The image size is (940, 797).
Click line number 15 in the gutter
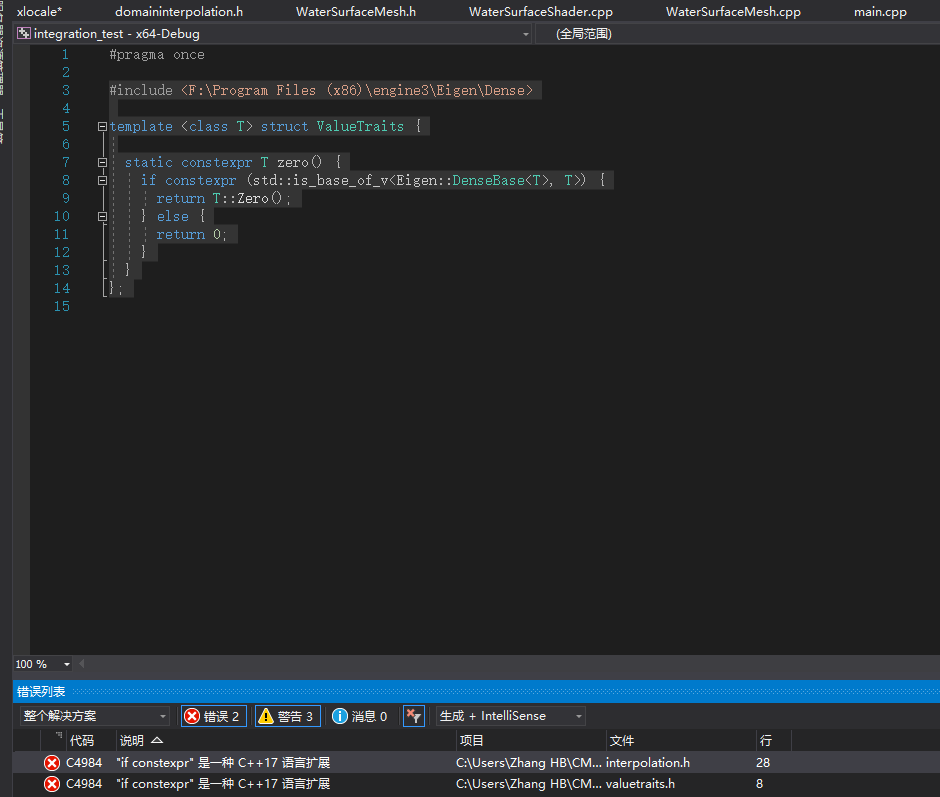[x=62, y=306]
